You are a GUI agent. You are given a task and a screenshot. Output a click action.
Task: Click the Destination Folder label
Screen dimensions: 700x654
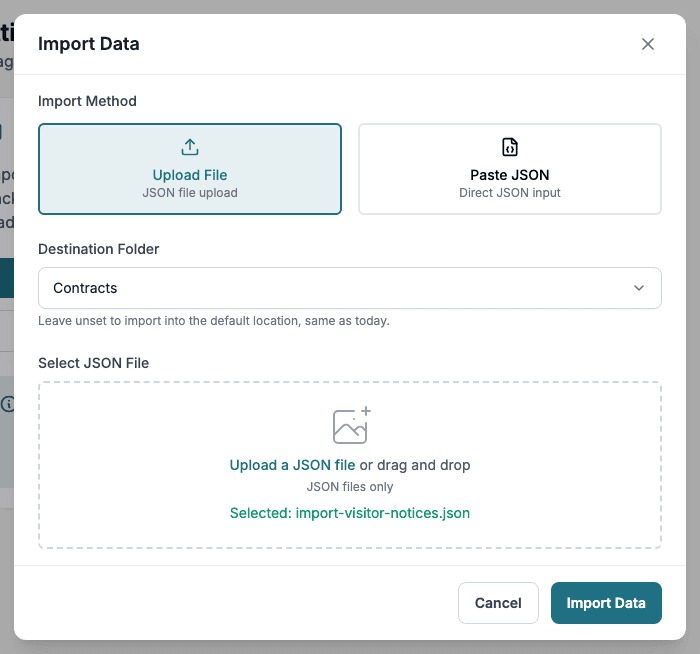pos(99,249)
